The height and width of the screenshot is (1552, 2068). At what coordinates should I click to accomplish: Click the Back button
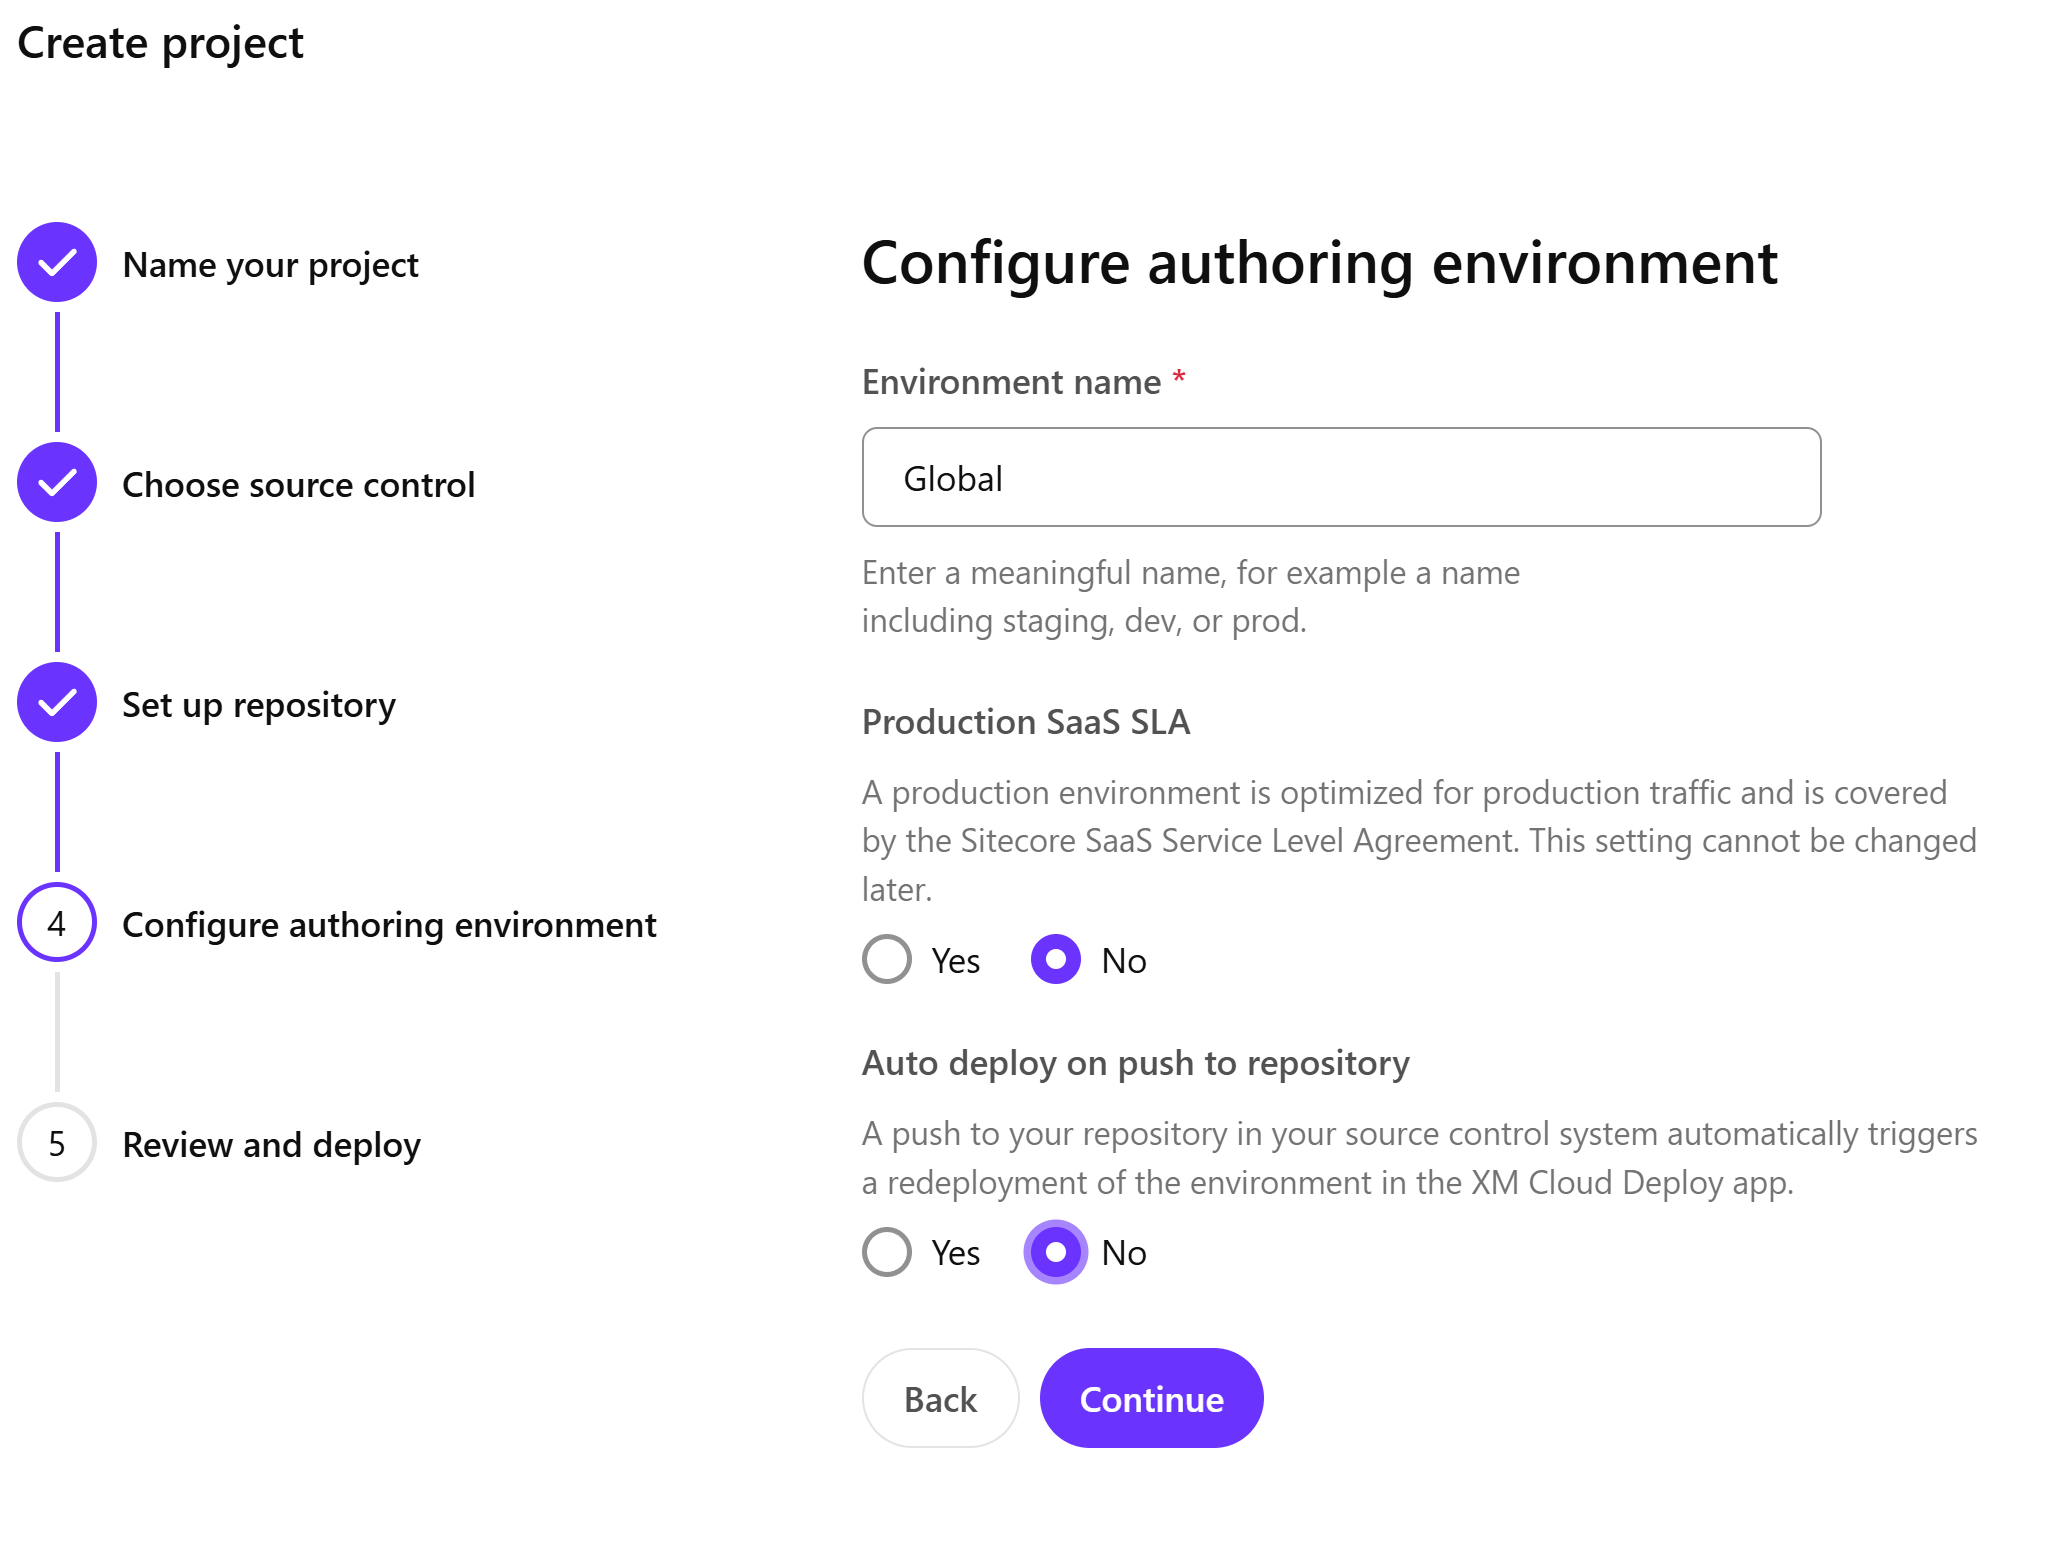point(940,1398)
